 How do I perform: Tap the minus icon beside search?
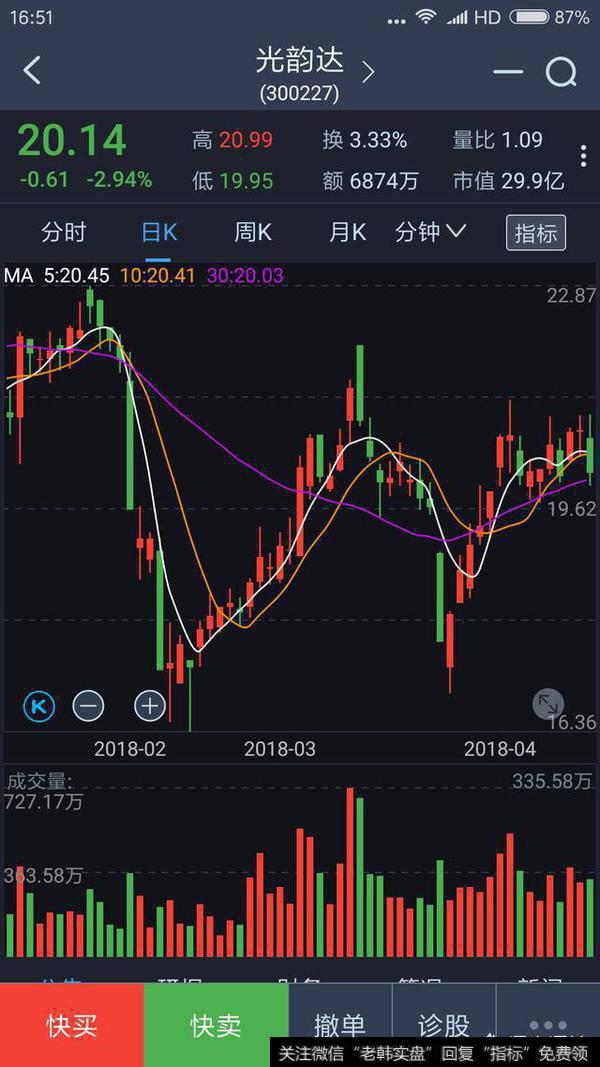(507, 72)
